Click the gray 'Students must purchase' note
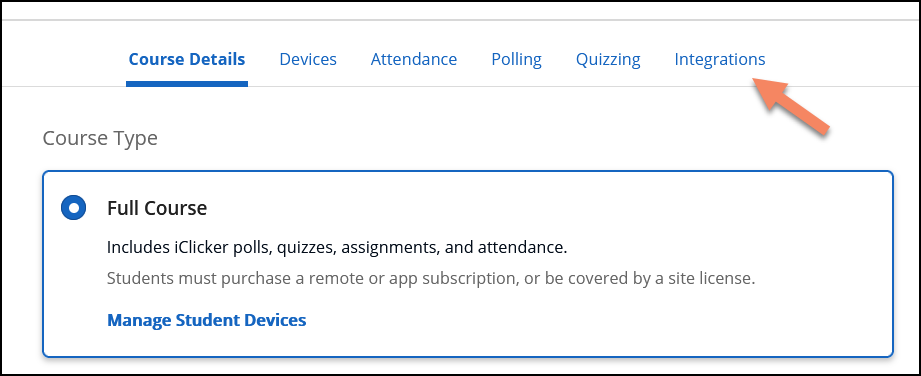921x376 pixels. [x=431, y=278]
